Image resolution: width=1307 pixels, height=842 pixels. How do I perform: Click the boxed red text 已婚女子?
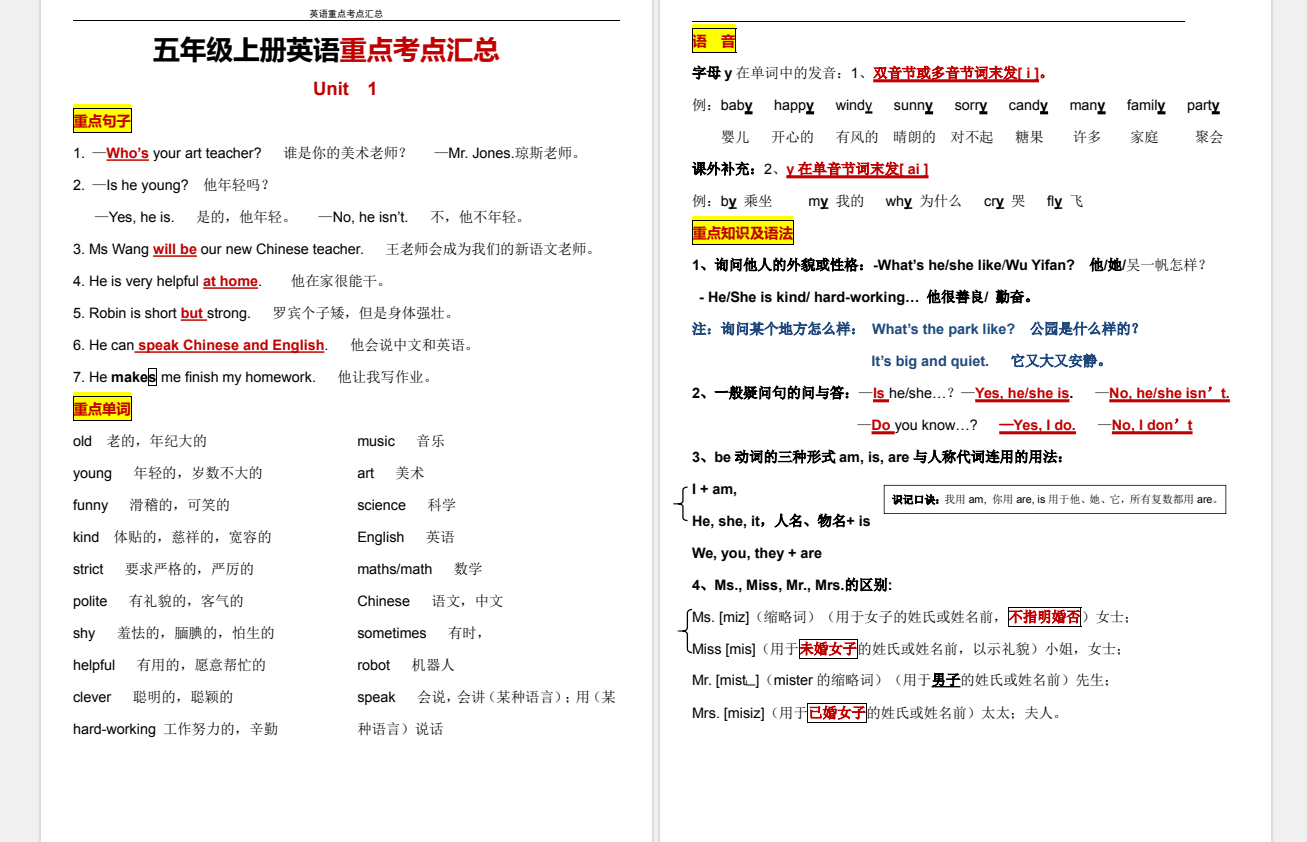coord(837,713)
